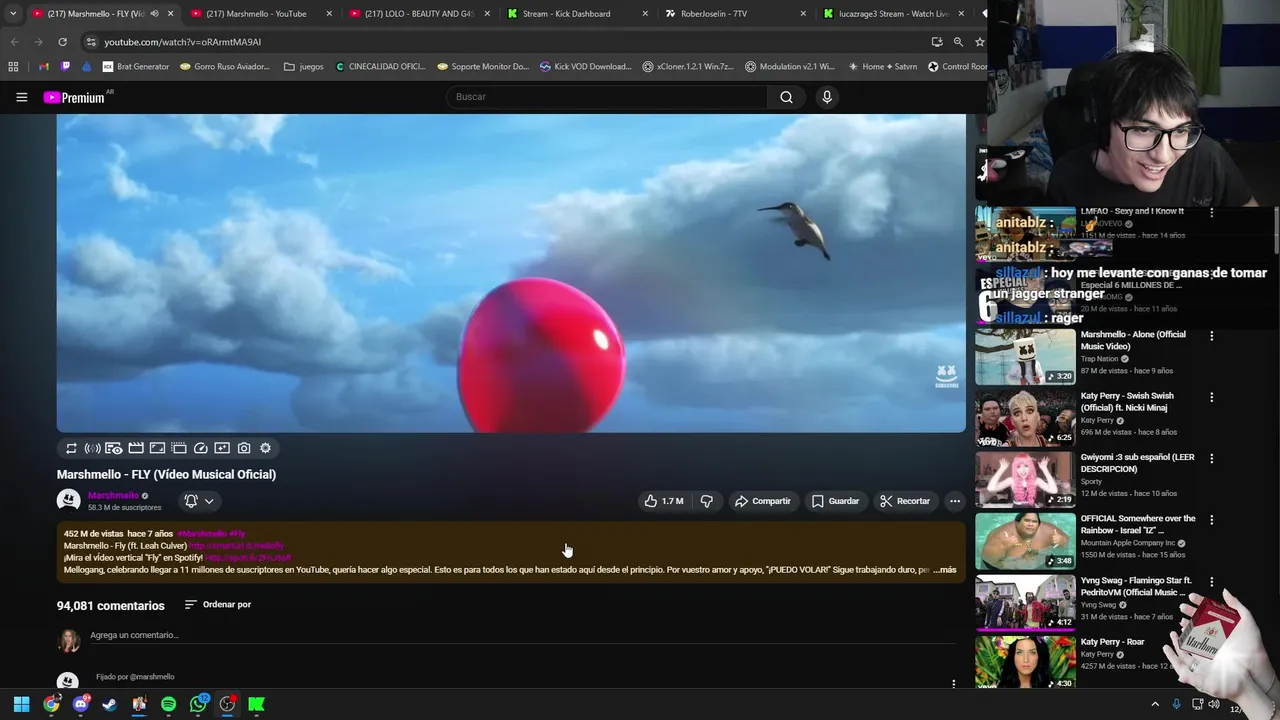The height and width of the screenshot is (720, 1280).
Task: Click the Agrega un comentario field
Action: click(524, 635)
